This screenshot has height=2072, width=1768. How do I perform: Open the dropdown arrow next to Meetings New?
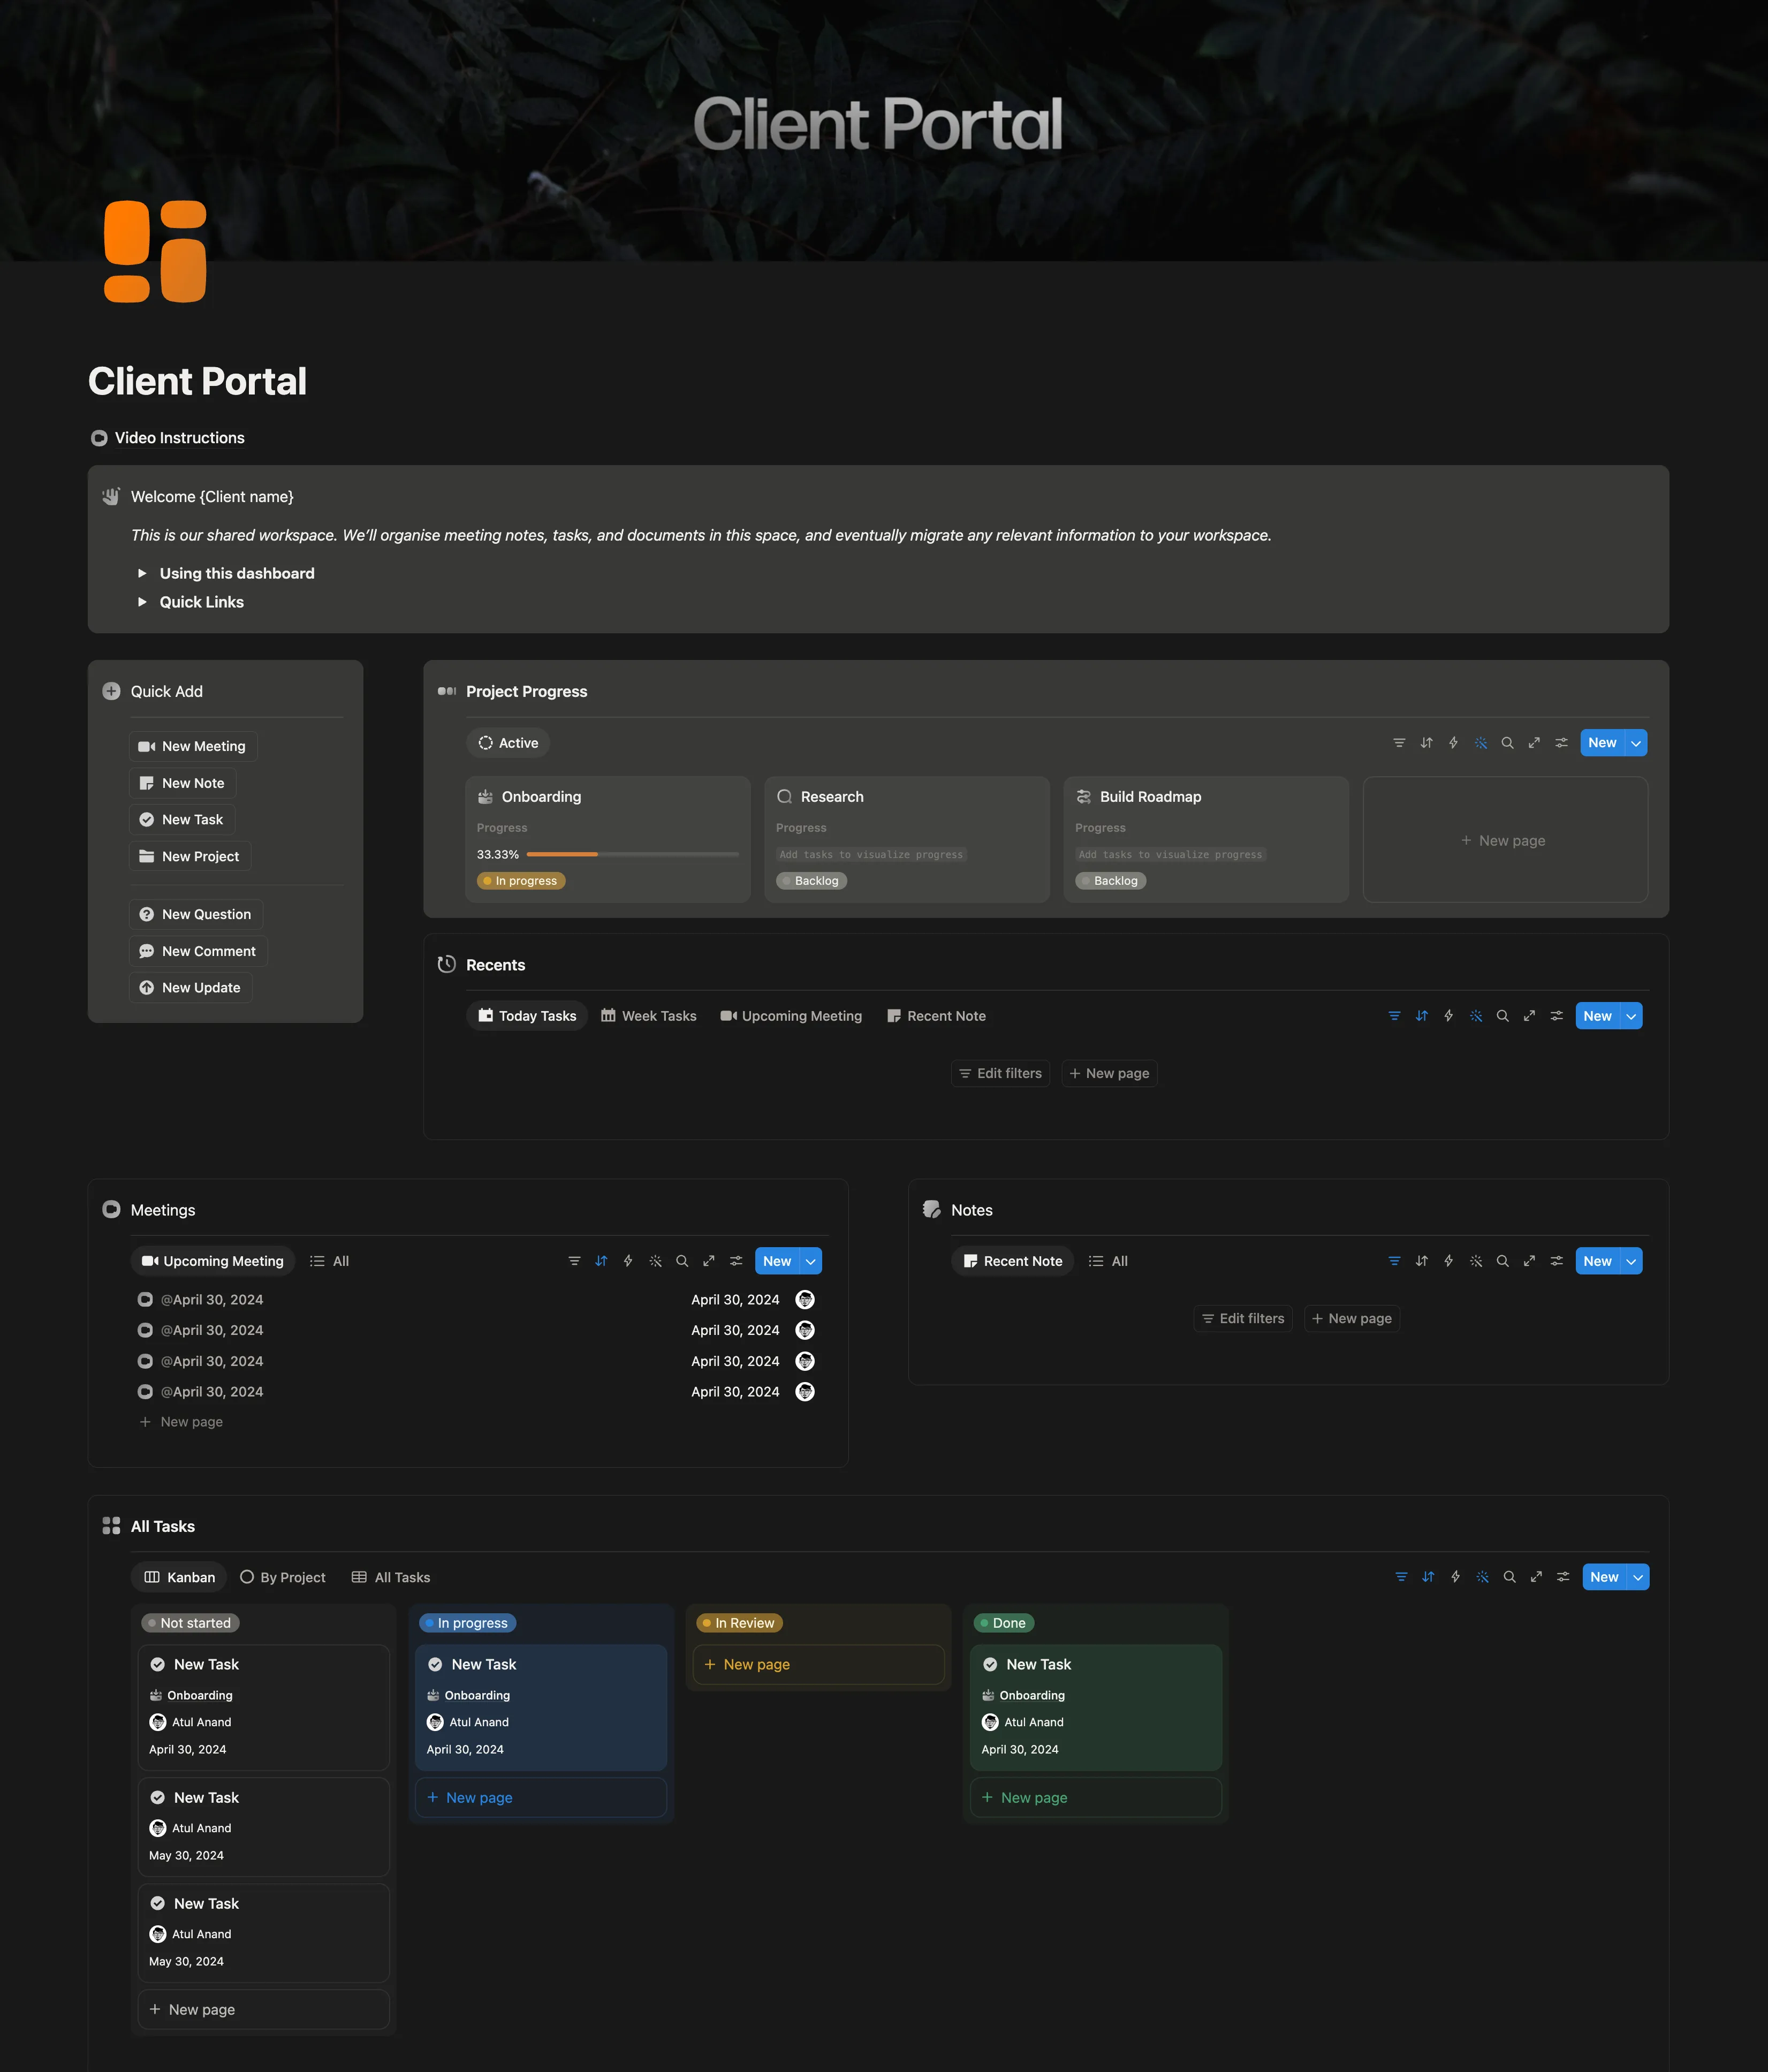point(811,1261)
